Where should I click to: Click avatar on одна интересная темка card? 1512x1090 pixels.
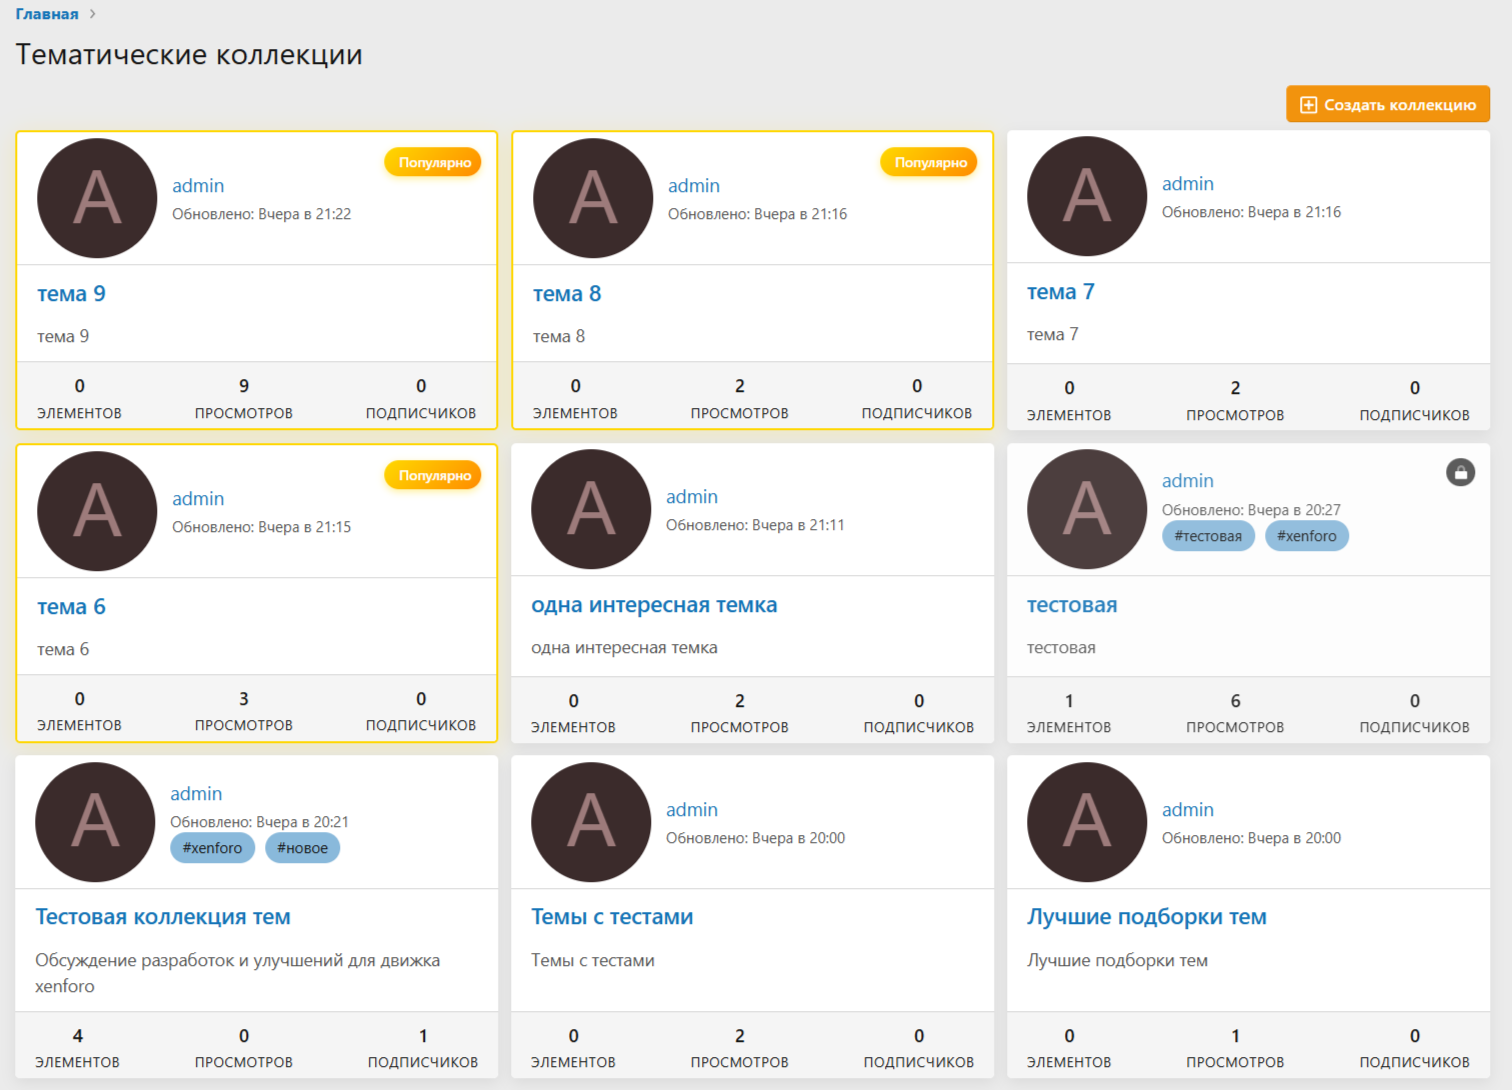click(x=591, y=509)
